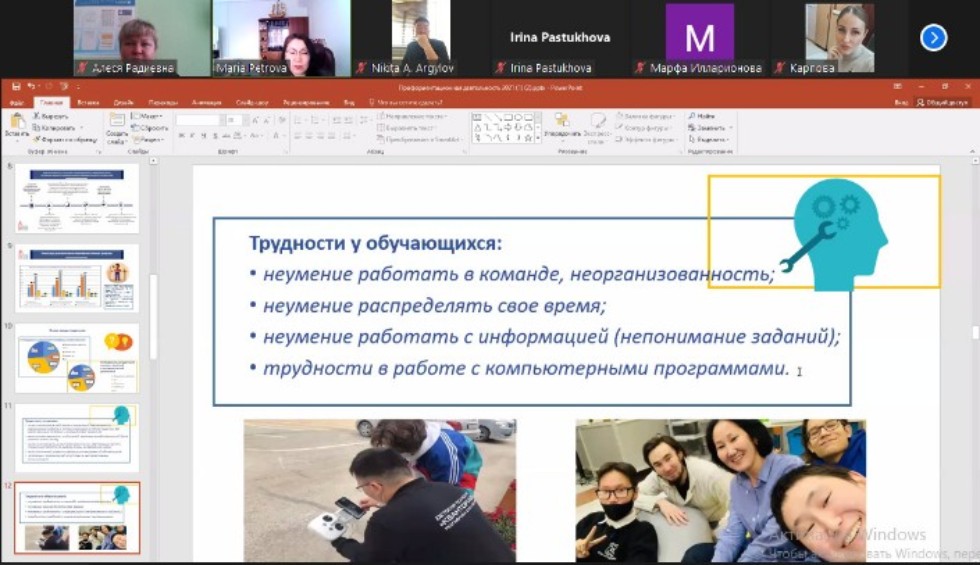980x565 pixels.
Task: Toggle italic (К) formatting
Action: pos(192,136)
